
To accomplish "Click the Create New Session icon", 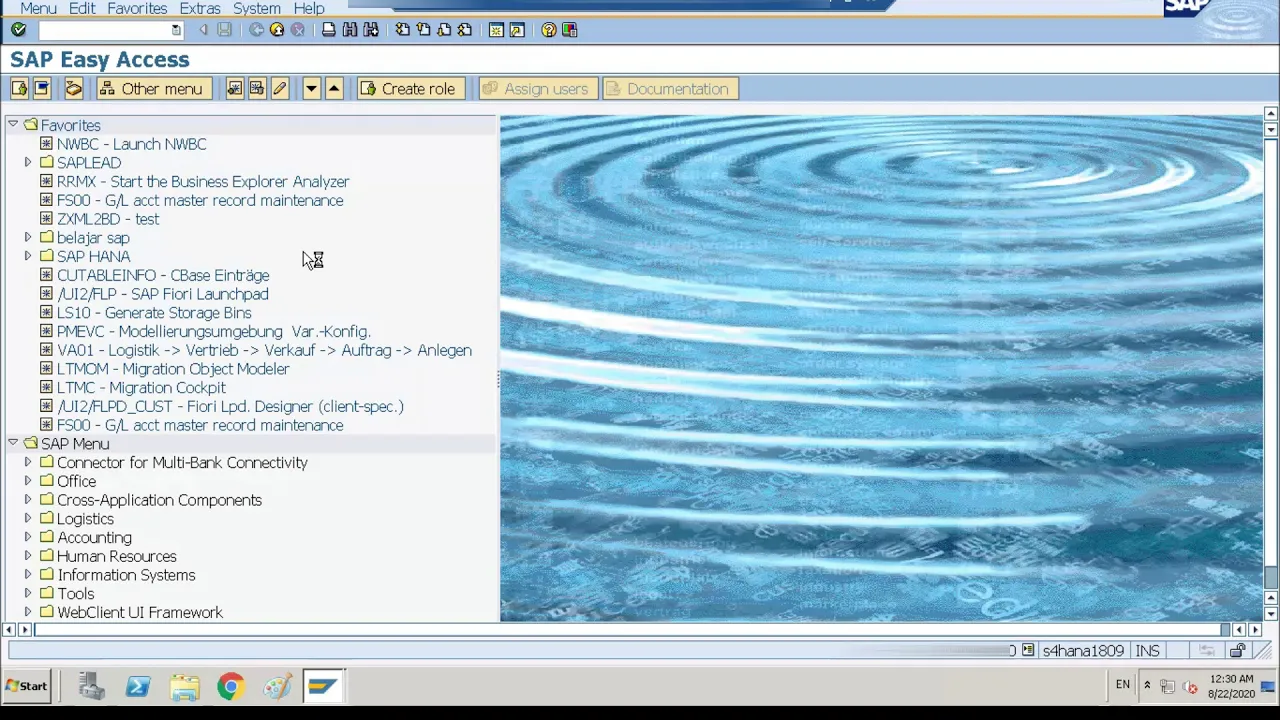I will [496, 30].
